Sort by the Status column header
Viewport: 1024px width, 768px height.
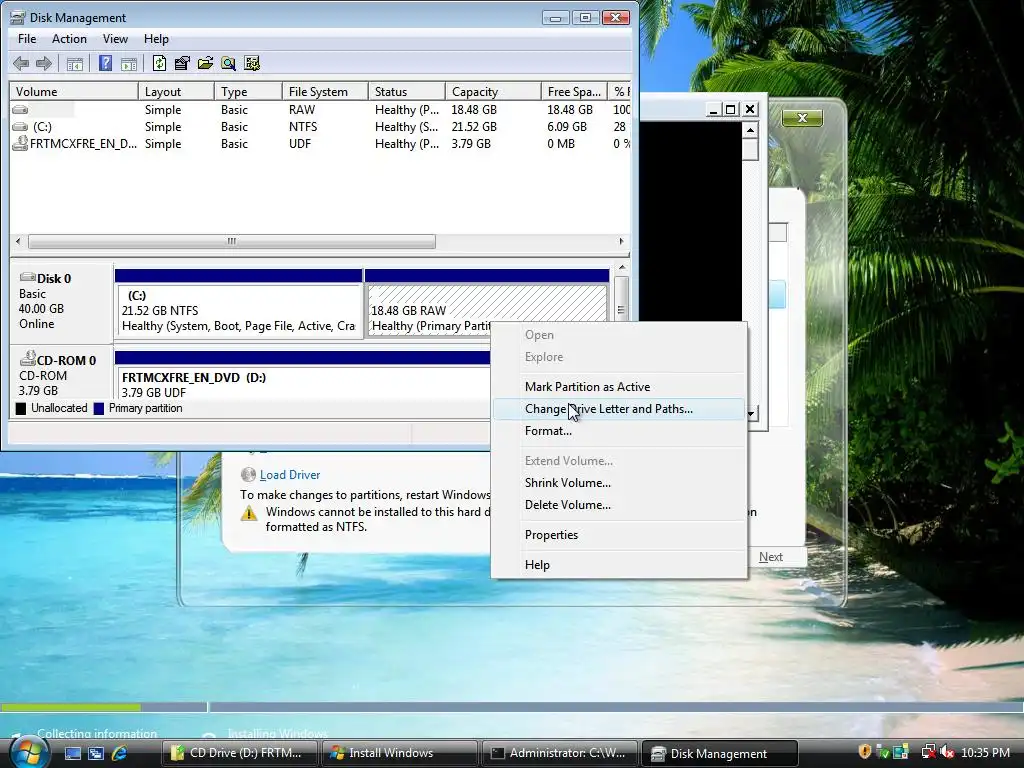click(x=406, y=91)
